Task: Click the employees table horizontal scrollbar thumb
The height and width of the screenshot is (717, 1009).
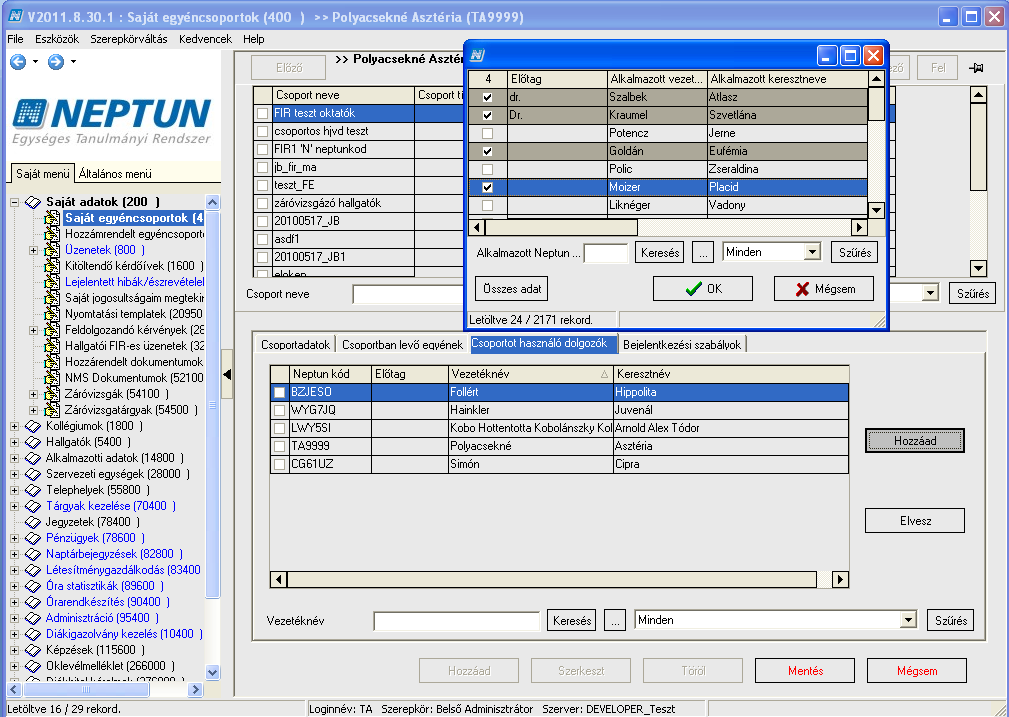Action: tap(552, 579)
